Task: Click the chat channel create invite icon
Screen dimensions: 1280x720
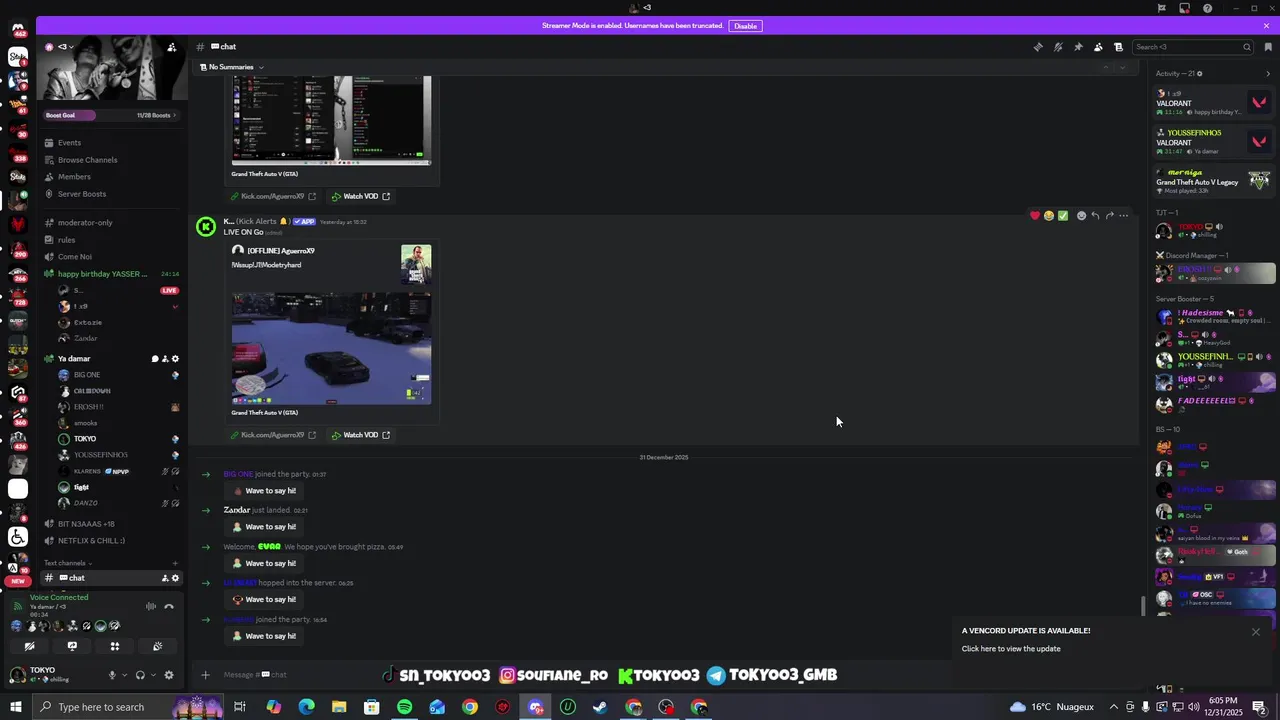Action: (x=165, y=578)
